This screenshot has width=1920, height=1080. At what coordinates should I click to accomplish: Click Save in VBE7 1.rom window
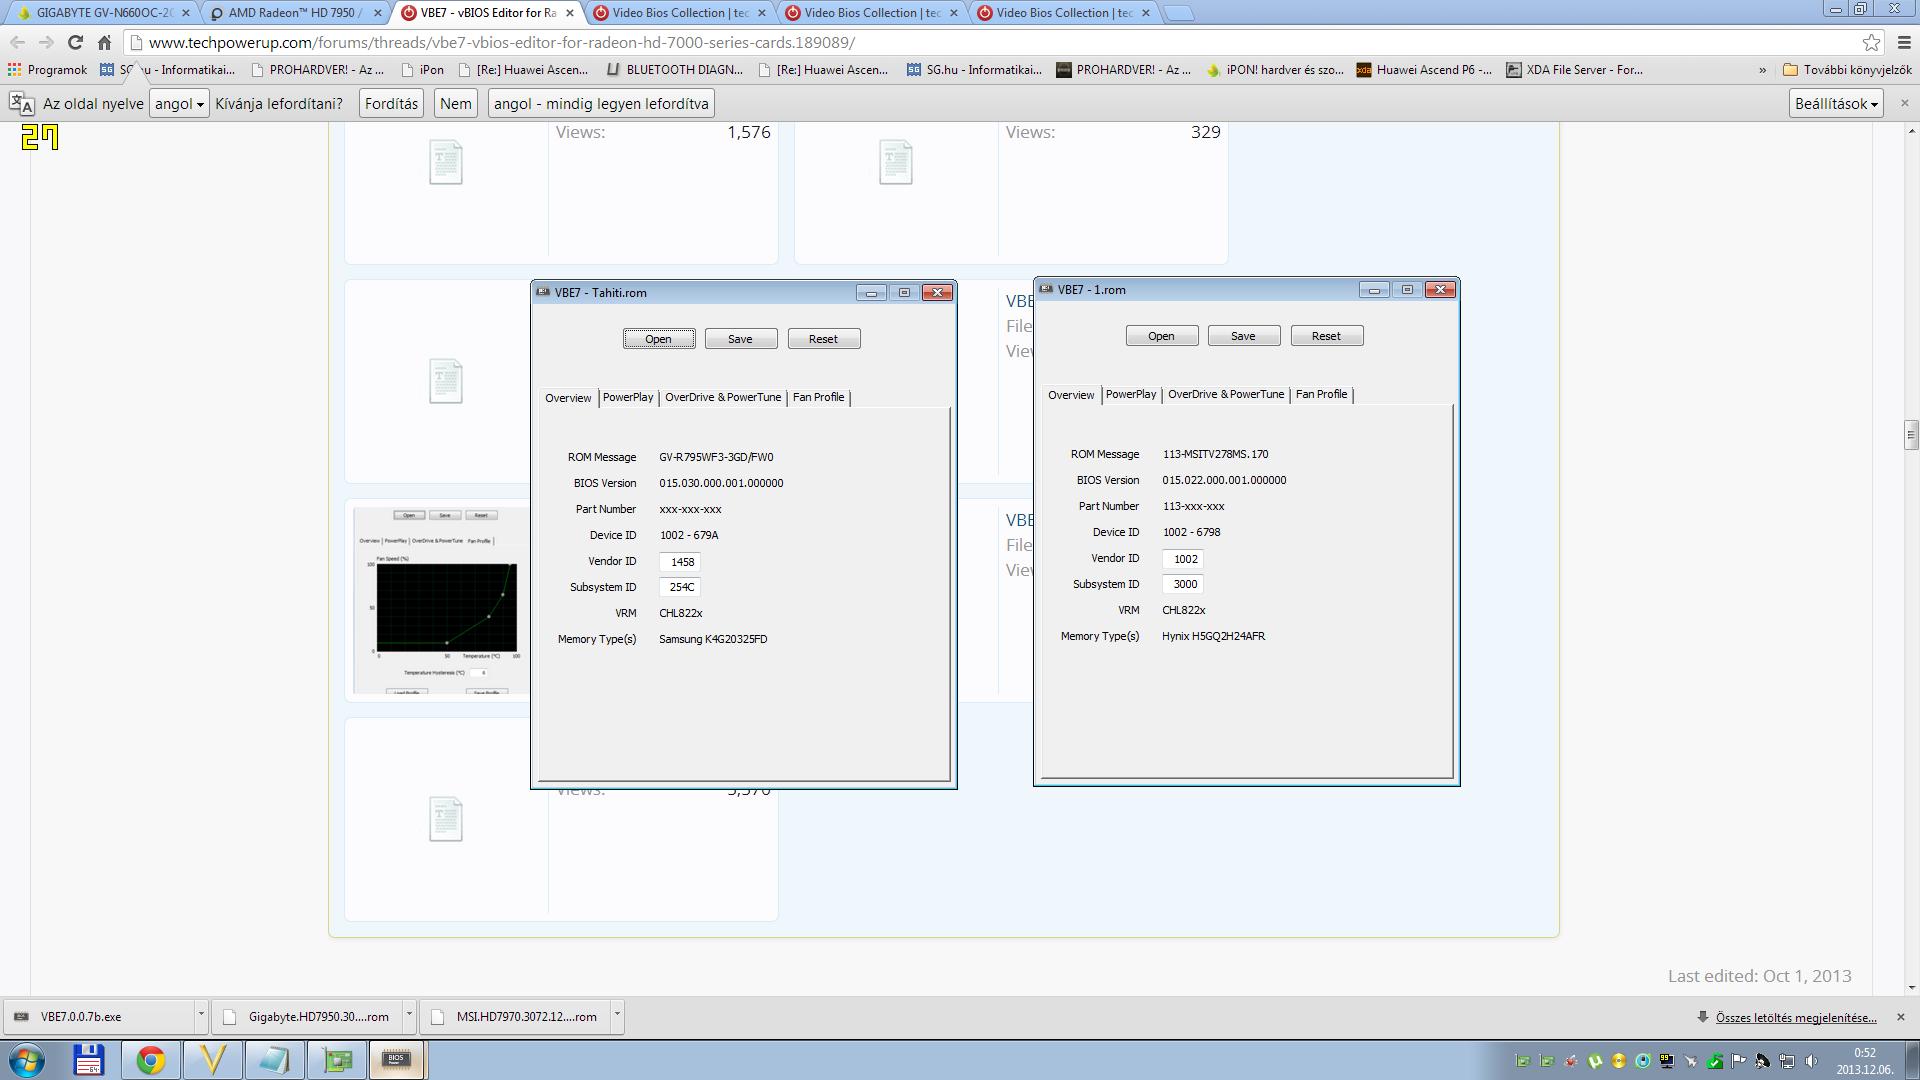pos(1243,336)
